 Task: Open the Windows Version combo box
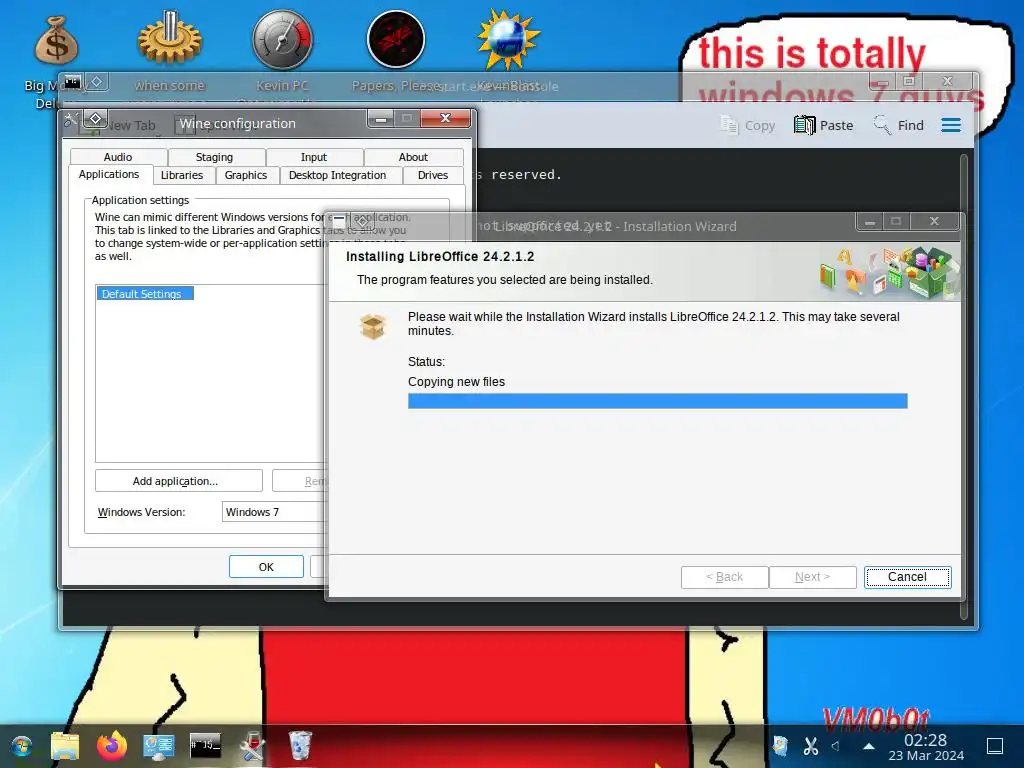pos(274,512)
